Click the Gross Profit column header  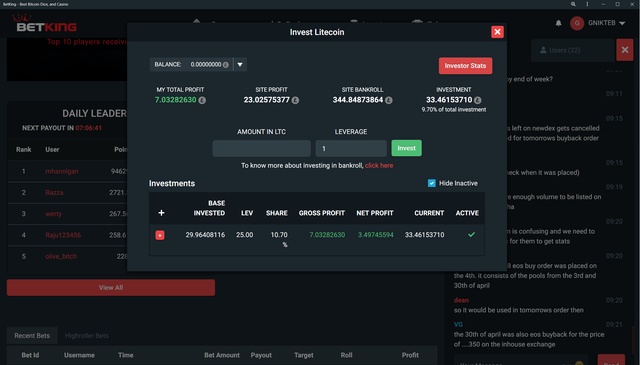point(322,213)
